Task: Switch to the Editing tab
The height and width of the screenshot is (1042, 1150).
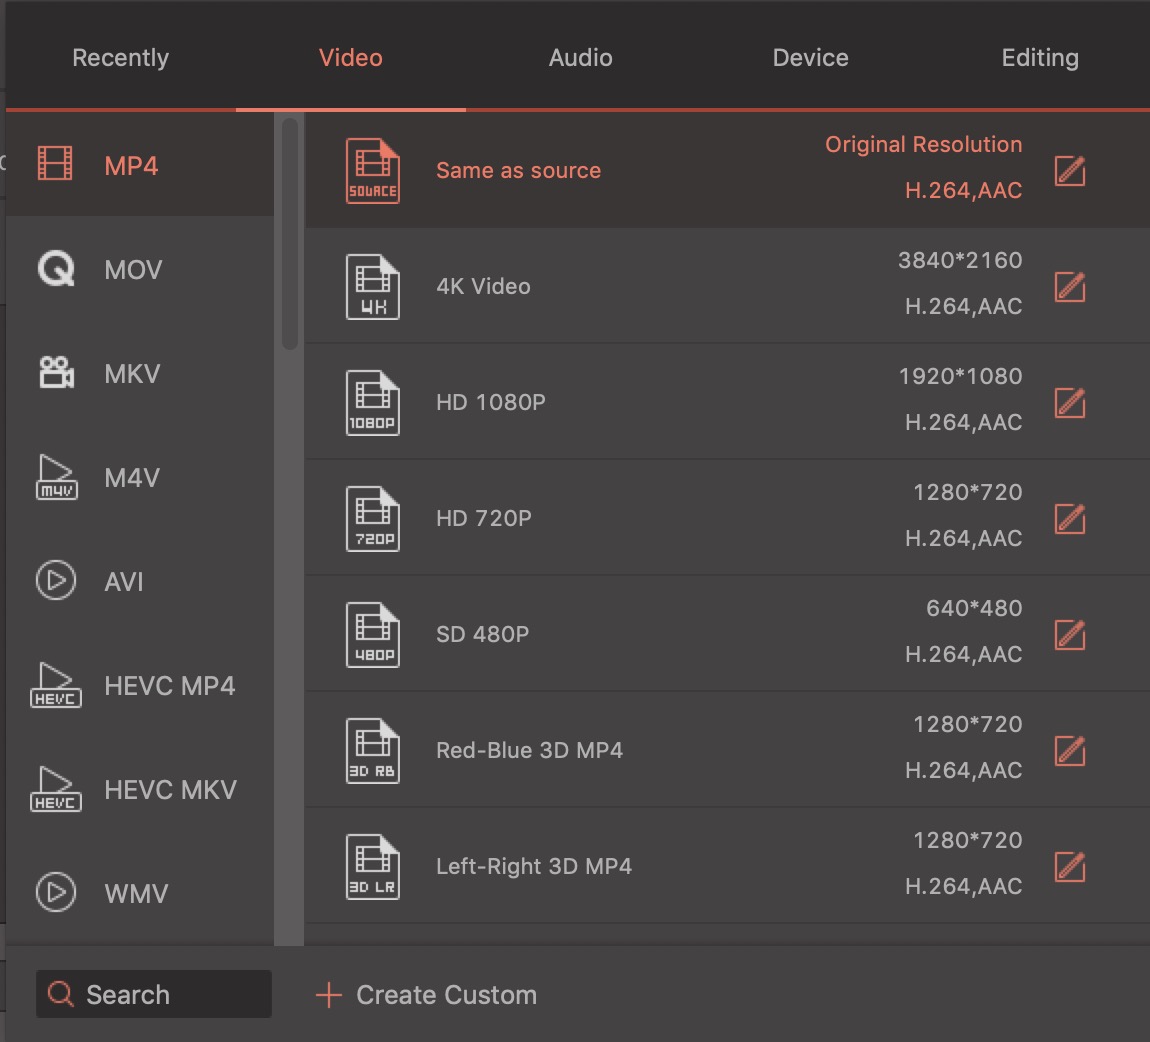Action: [x=1040, y=57]
